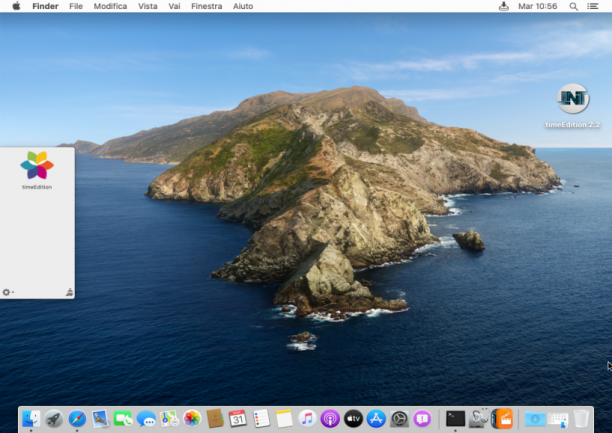The height and width of the screenshot is (433, 612).
Task: Open the Finder menu
Action: pos(45,6)
